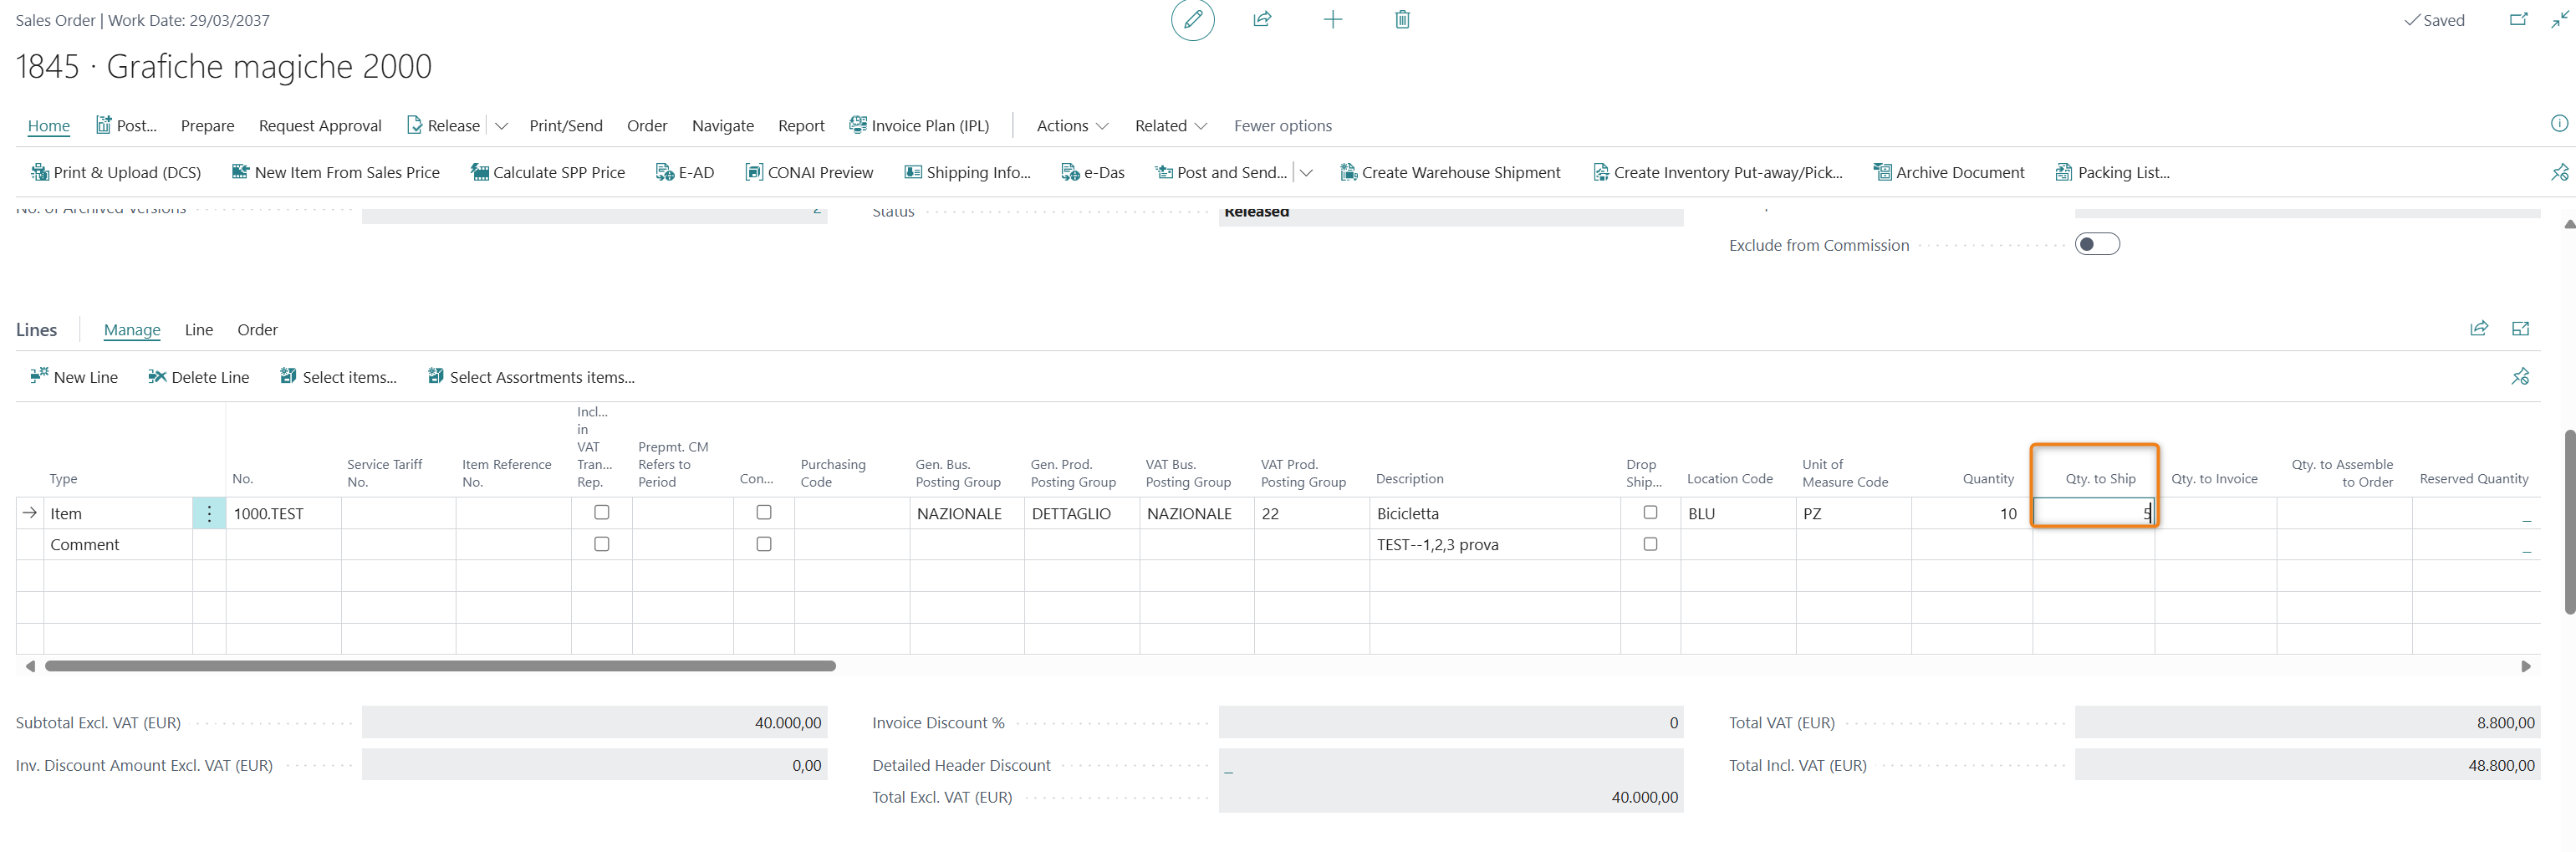Viewport: 2576px width, 852px height.
Task: Click Select Assortments items...
Action: [531, 377]
